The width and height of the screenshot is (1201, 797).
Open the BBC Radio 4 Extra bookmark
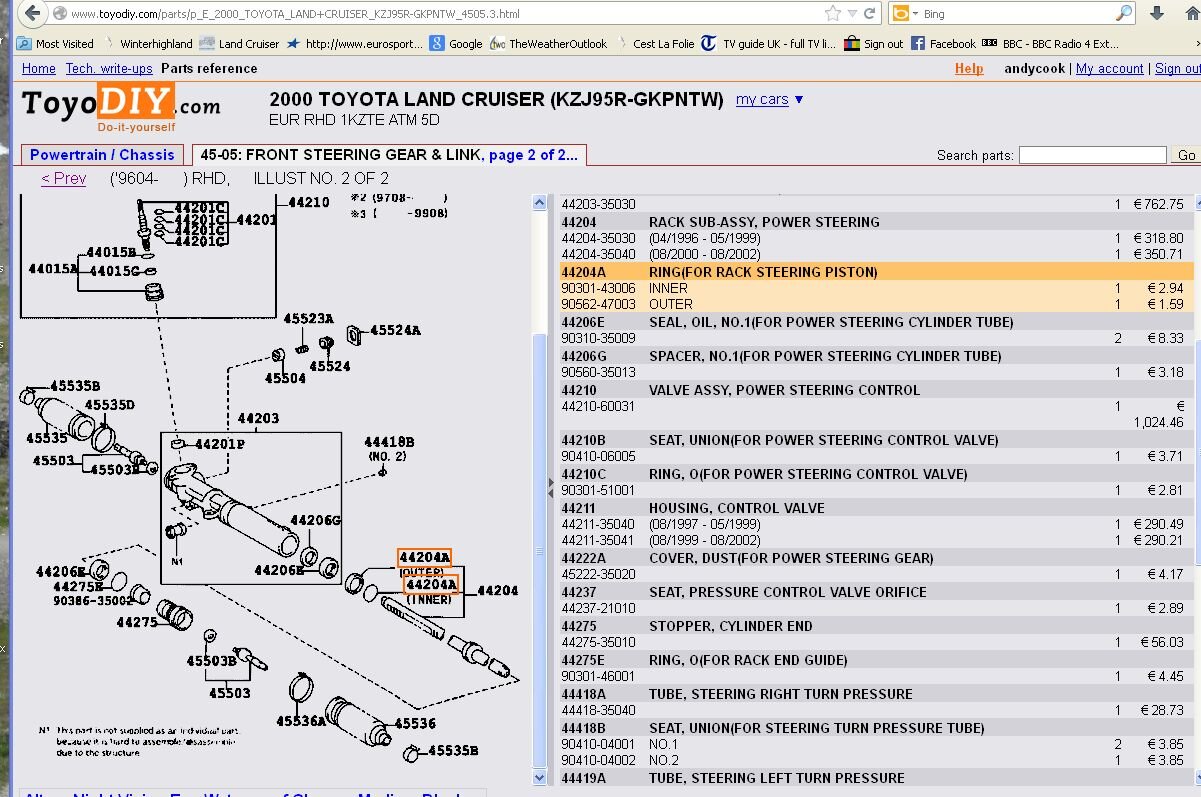tap(1051, 44)
